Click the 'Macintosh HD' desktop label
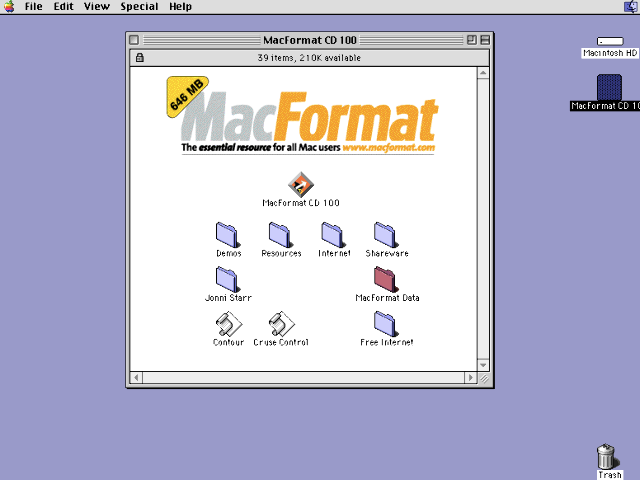Viewport: 640px width, 480px height. tap(610, 53)
